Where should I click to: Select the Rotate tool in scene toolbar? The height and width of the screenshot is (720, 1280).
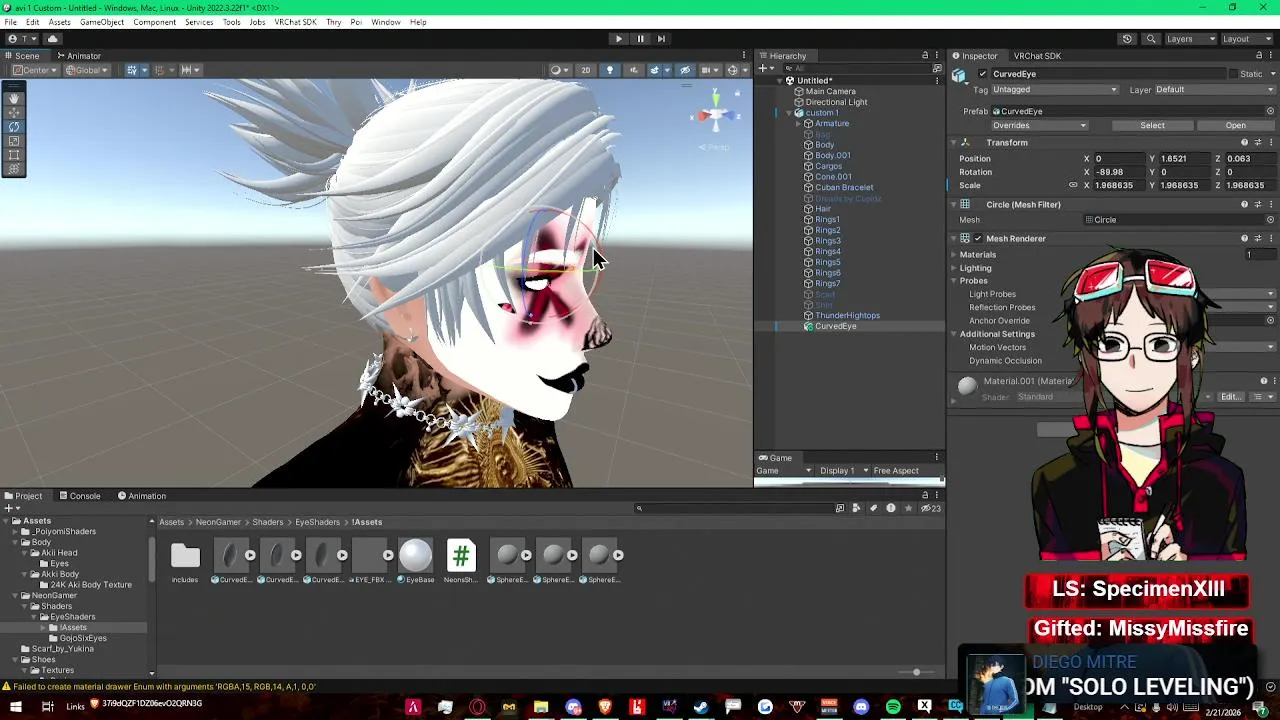pos(14,127)
